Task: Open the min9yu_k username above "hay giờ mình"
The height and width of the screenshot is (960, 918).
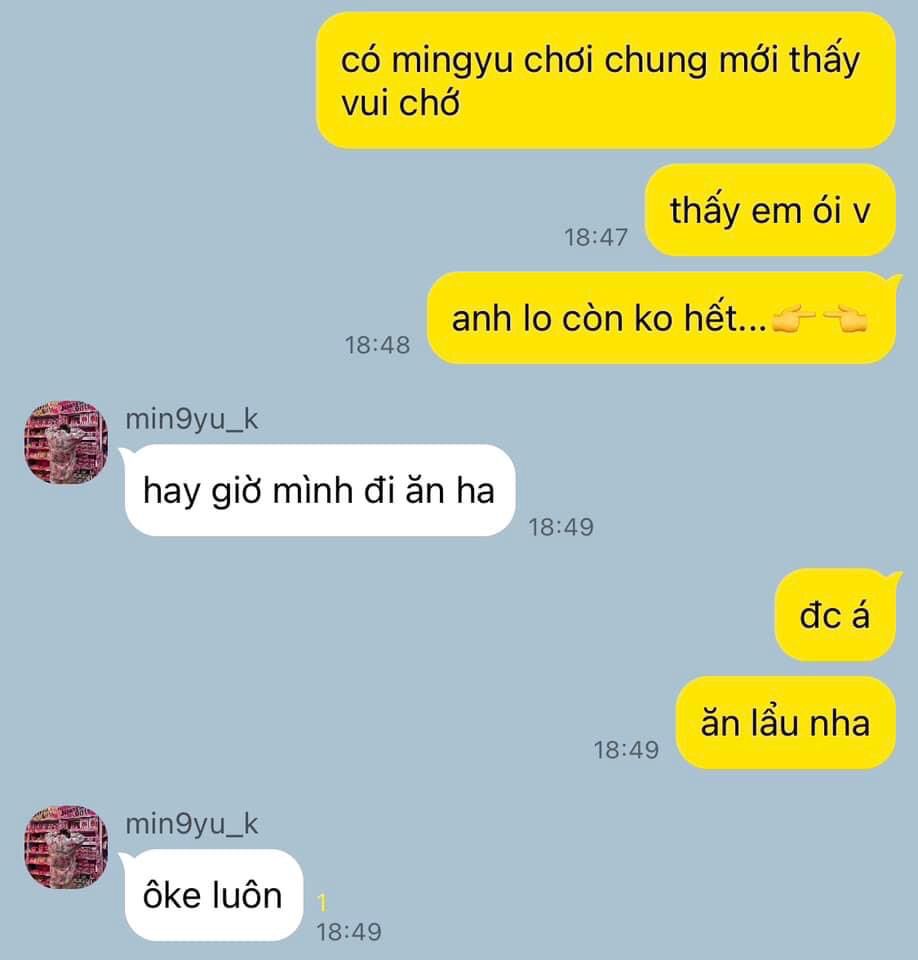Action: point(192,419)
